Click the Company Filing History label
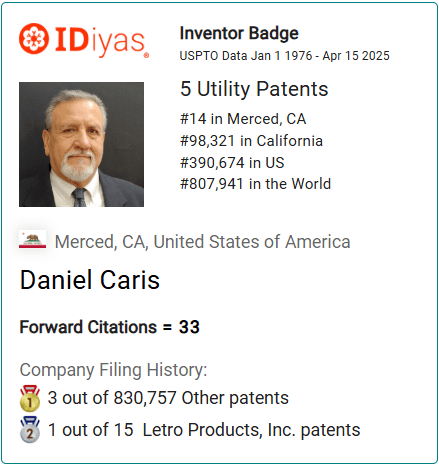 113,370
